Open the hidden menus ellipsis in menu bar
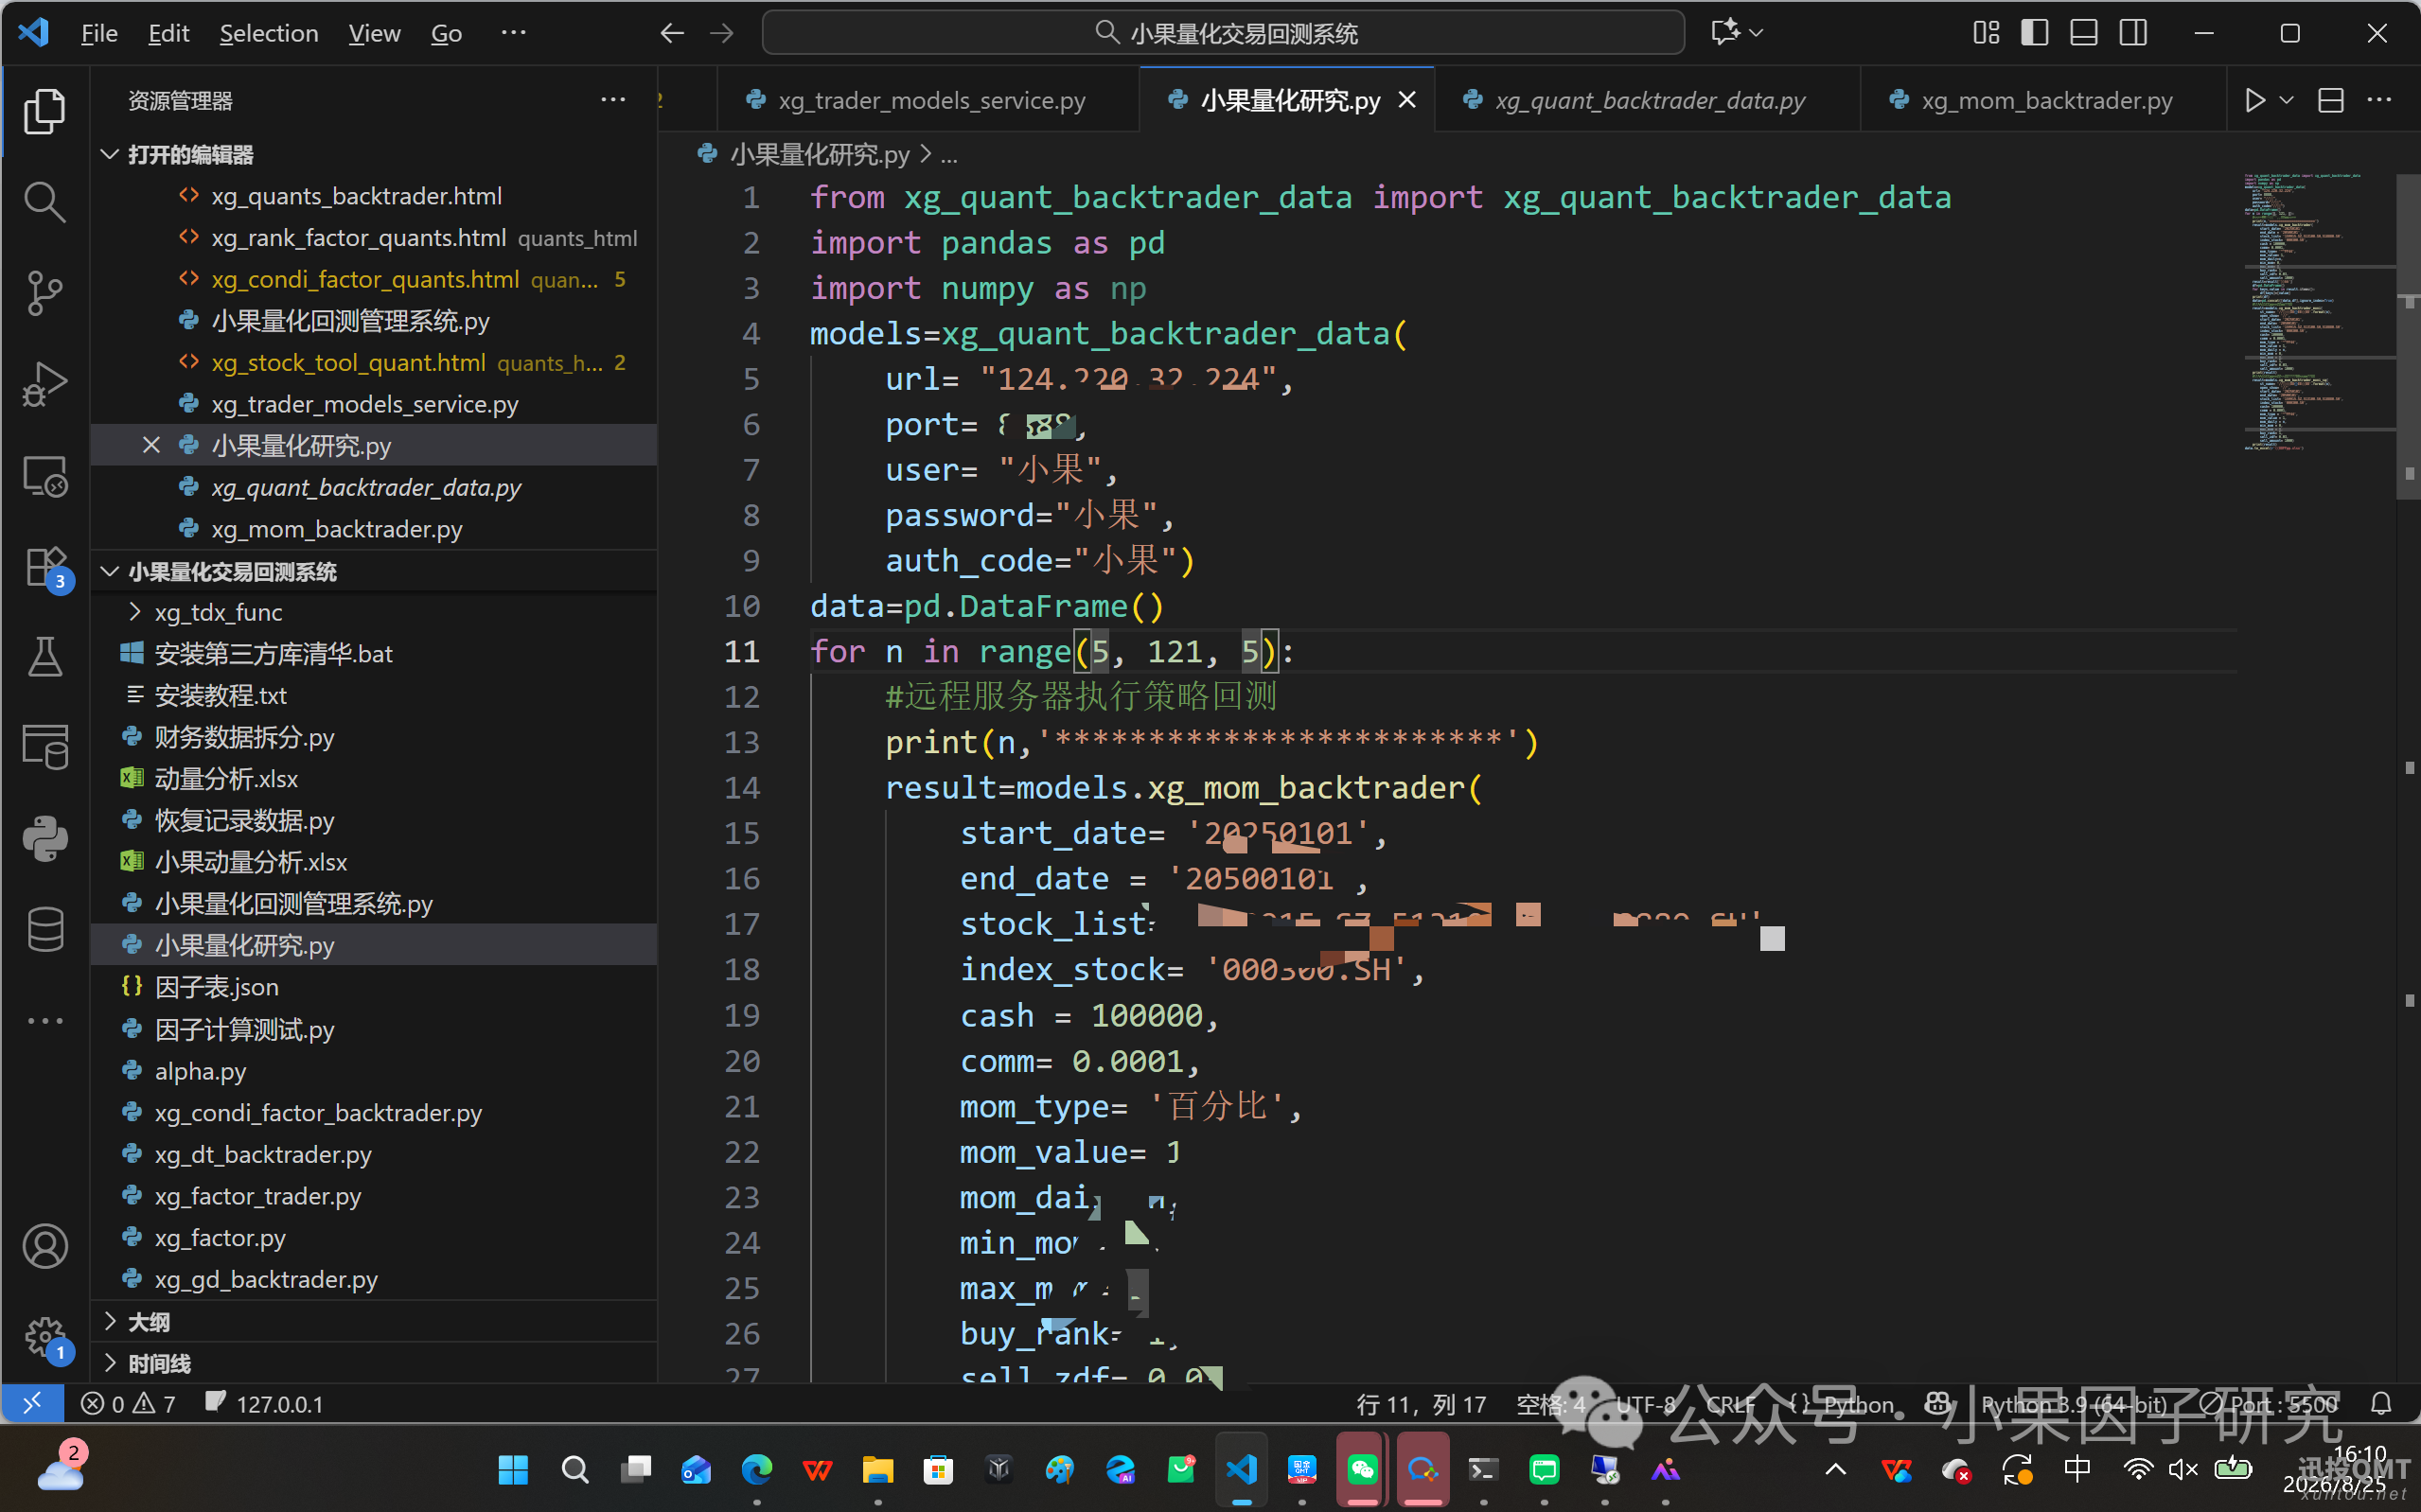Screen dimensions: 2421x1512 (513, 33)
